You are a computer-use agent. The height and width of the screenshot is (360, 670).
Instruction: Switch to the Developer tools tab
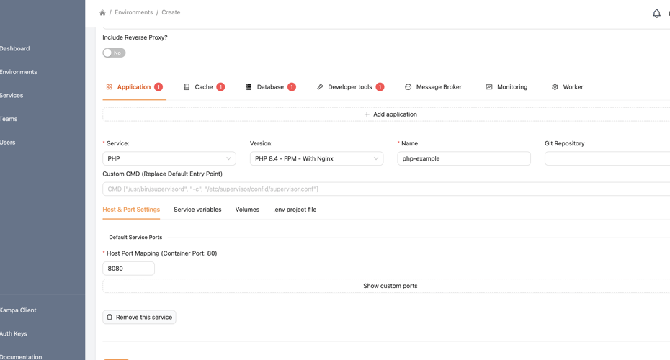pyautogui.click(x=350, y=87)
